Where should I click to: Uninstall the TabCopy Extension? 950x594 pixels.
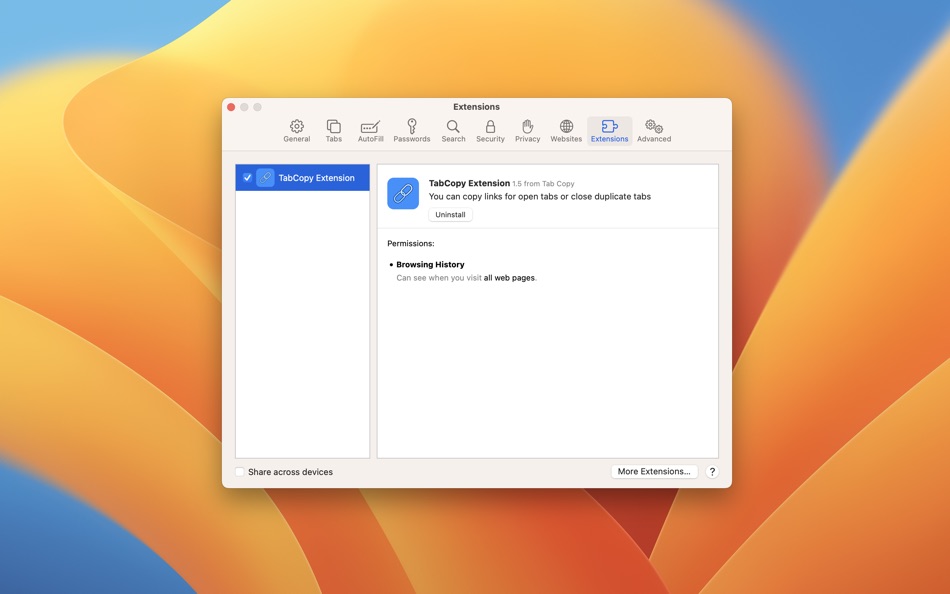(450, 215)
